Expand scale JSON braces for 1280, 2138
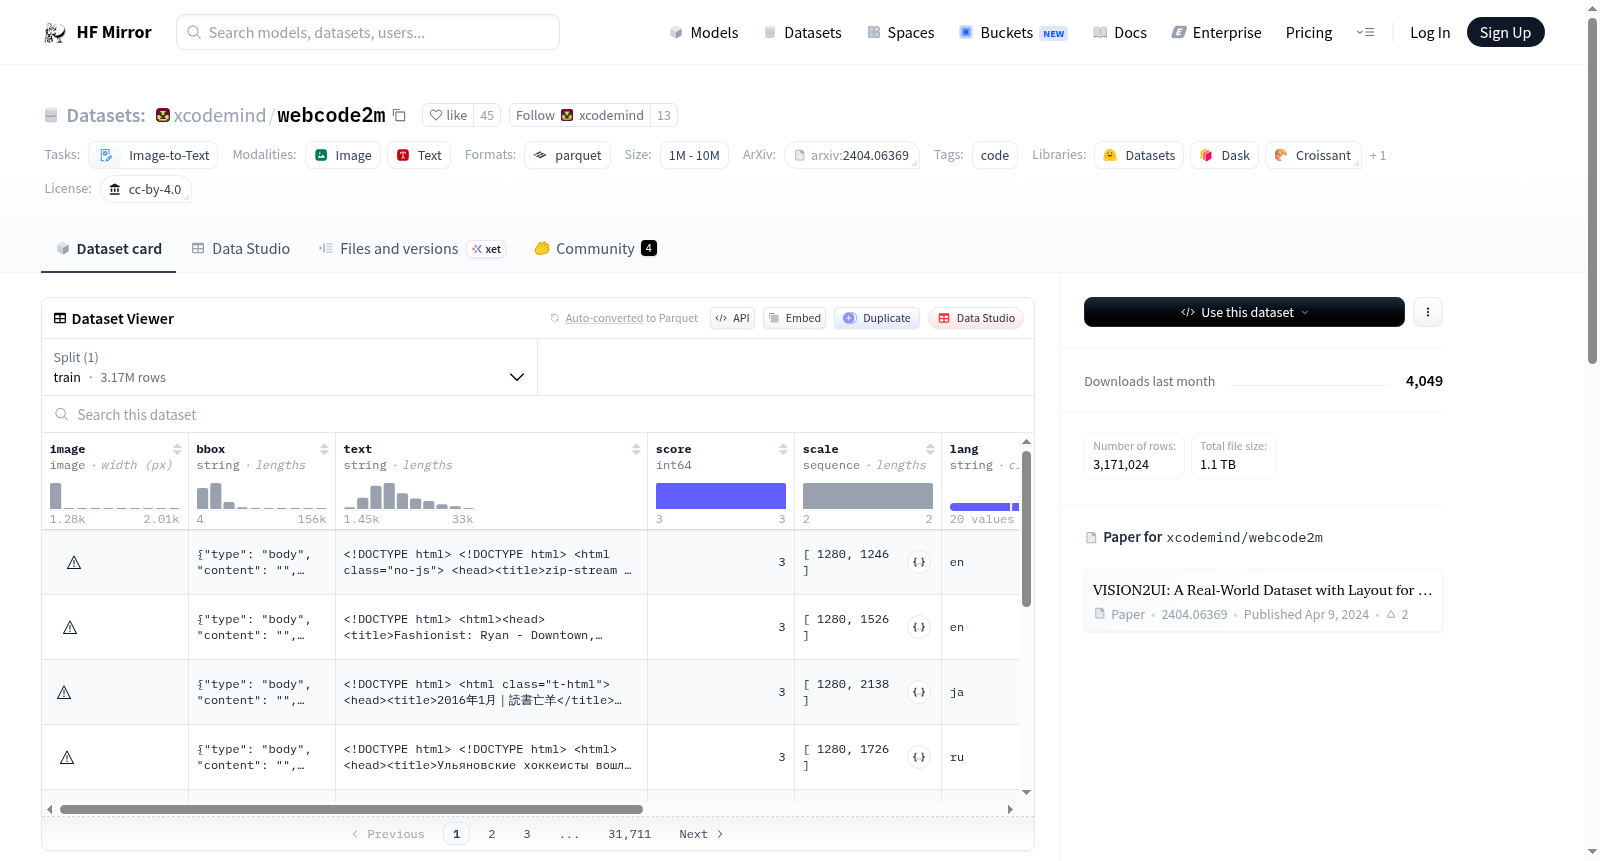The image size is (1600, 861). click(919, 692)
